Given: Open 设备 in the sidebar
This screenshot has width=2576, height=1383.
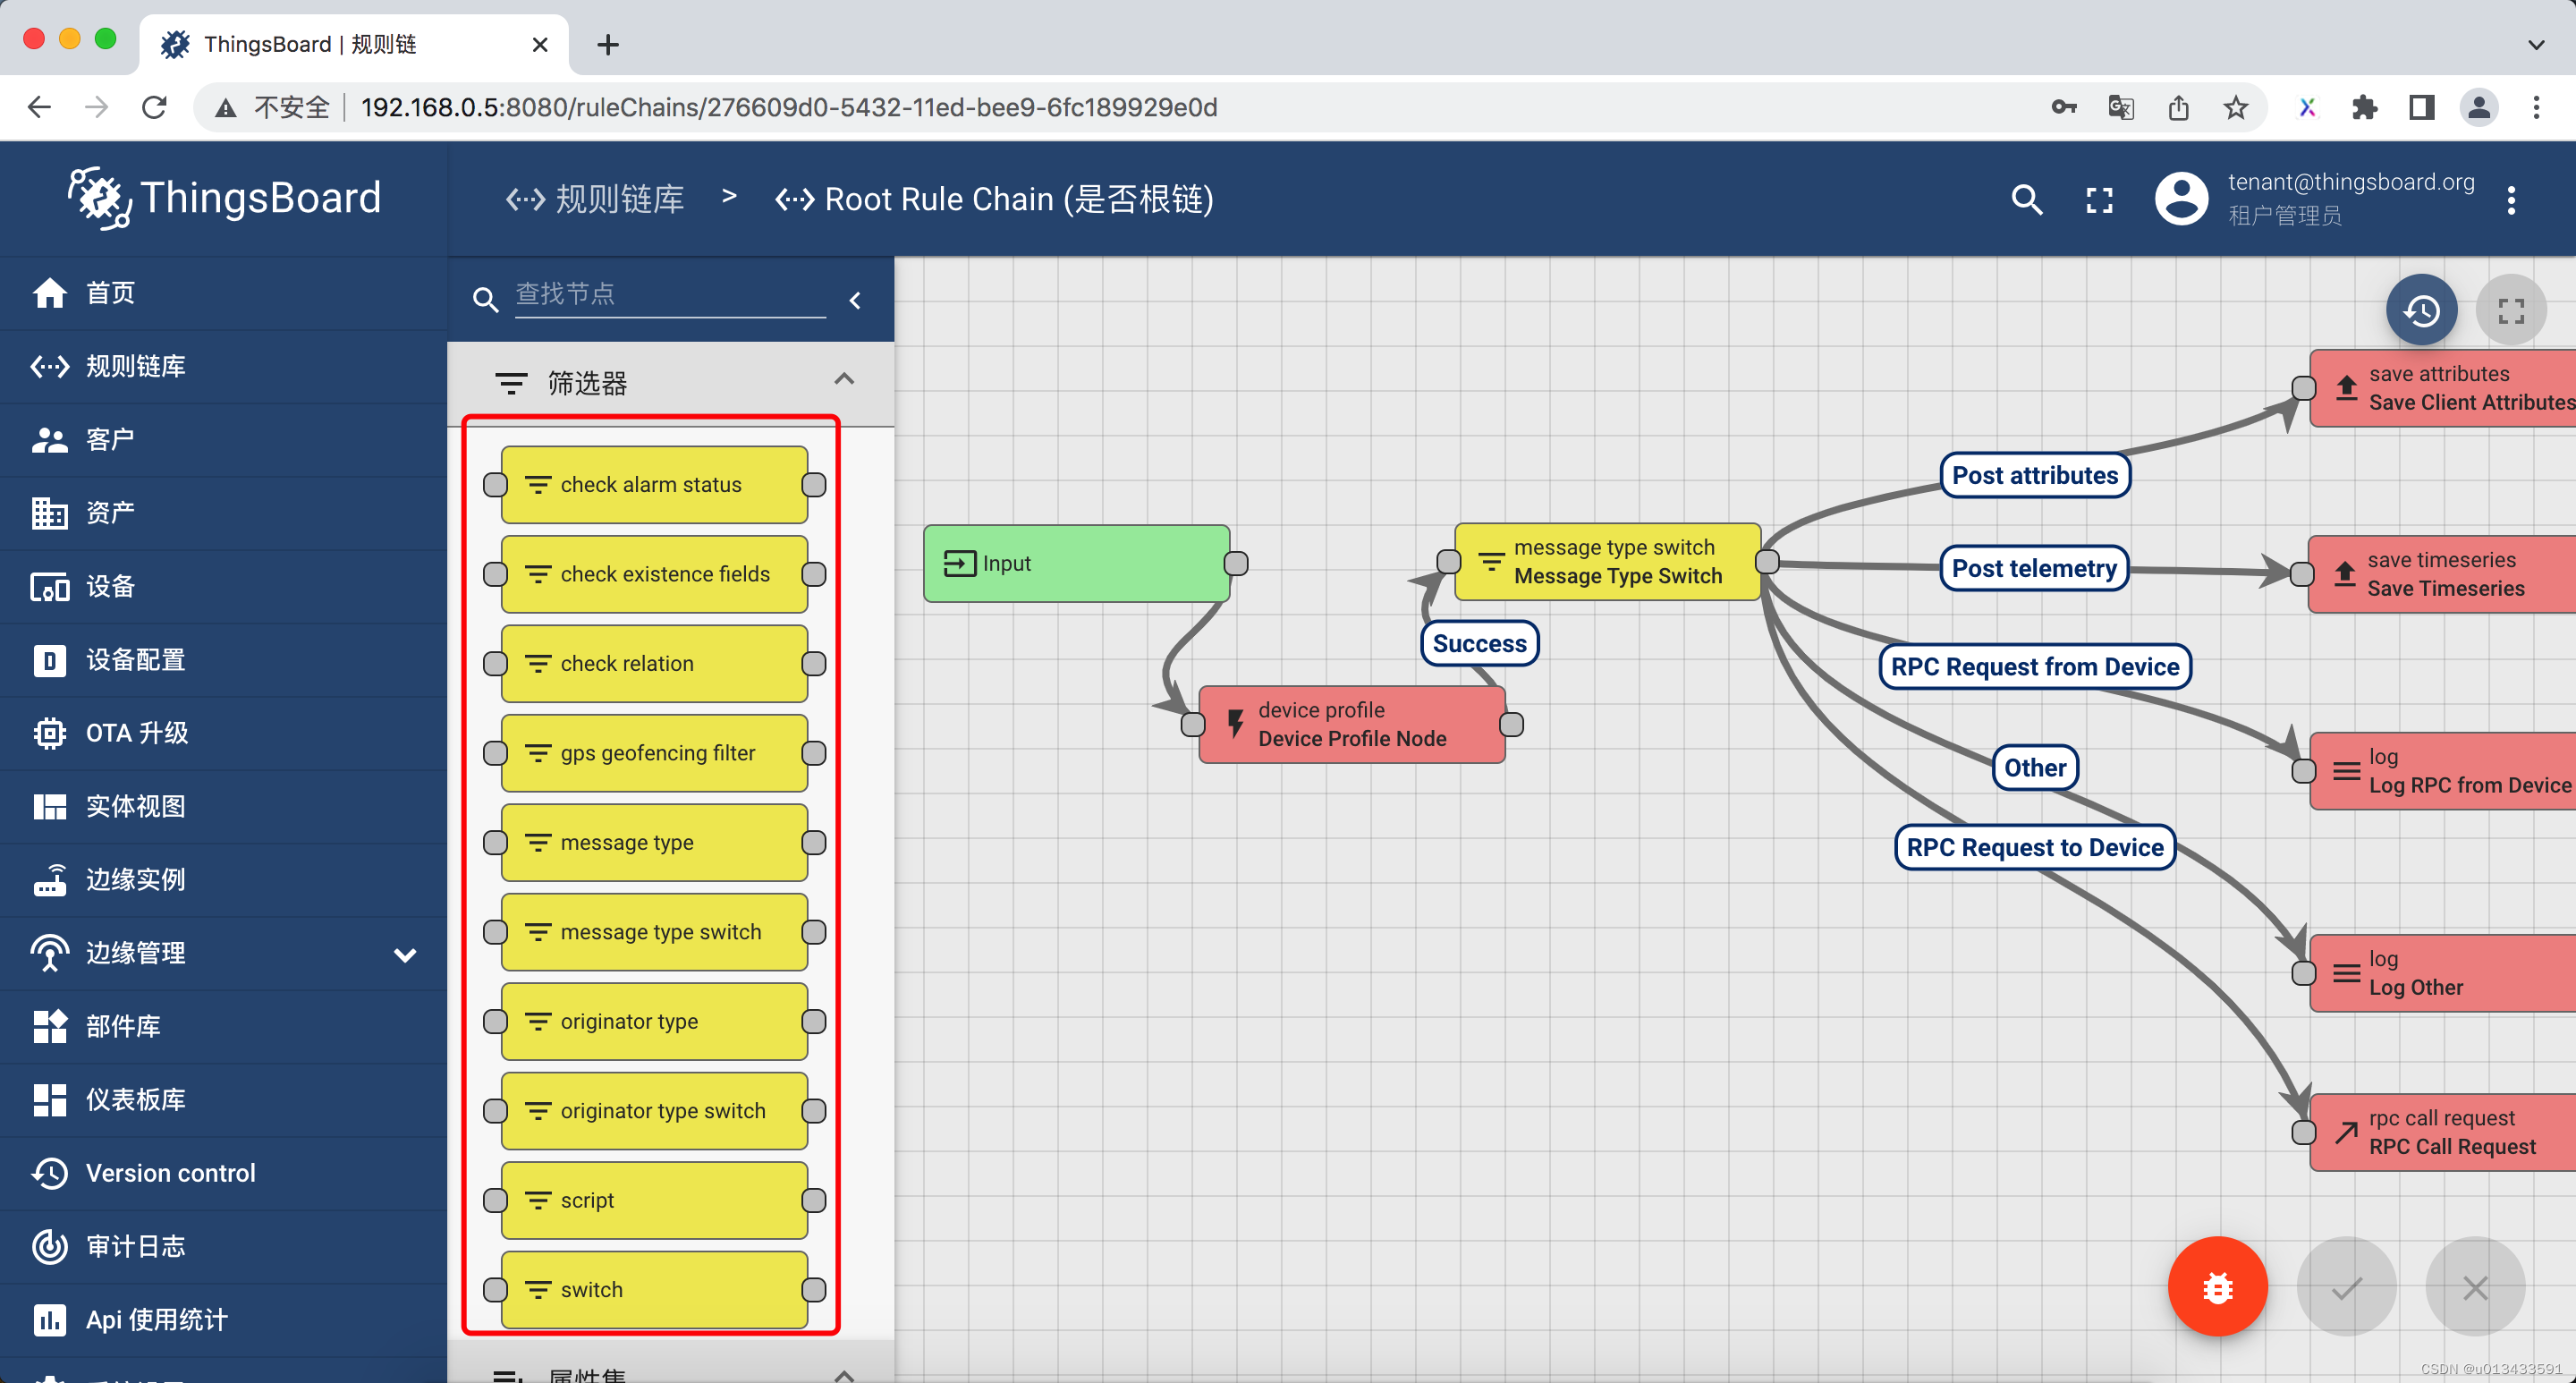Looking at the screenshot, I should pyautogui.click(x=110, y=586).
